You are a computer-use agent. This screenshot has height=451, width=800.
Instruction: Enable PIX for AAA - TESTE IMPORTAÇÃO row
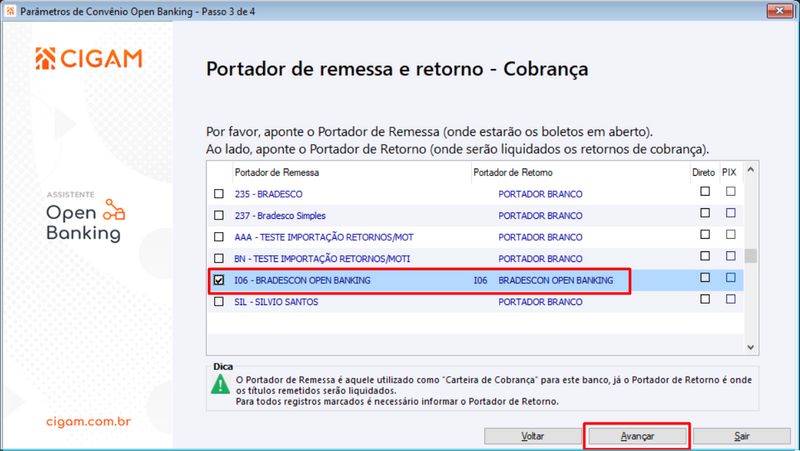click(x=731, y=234)
